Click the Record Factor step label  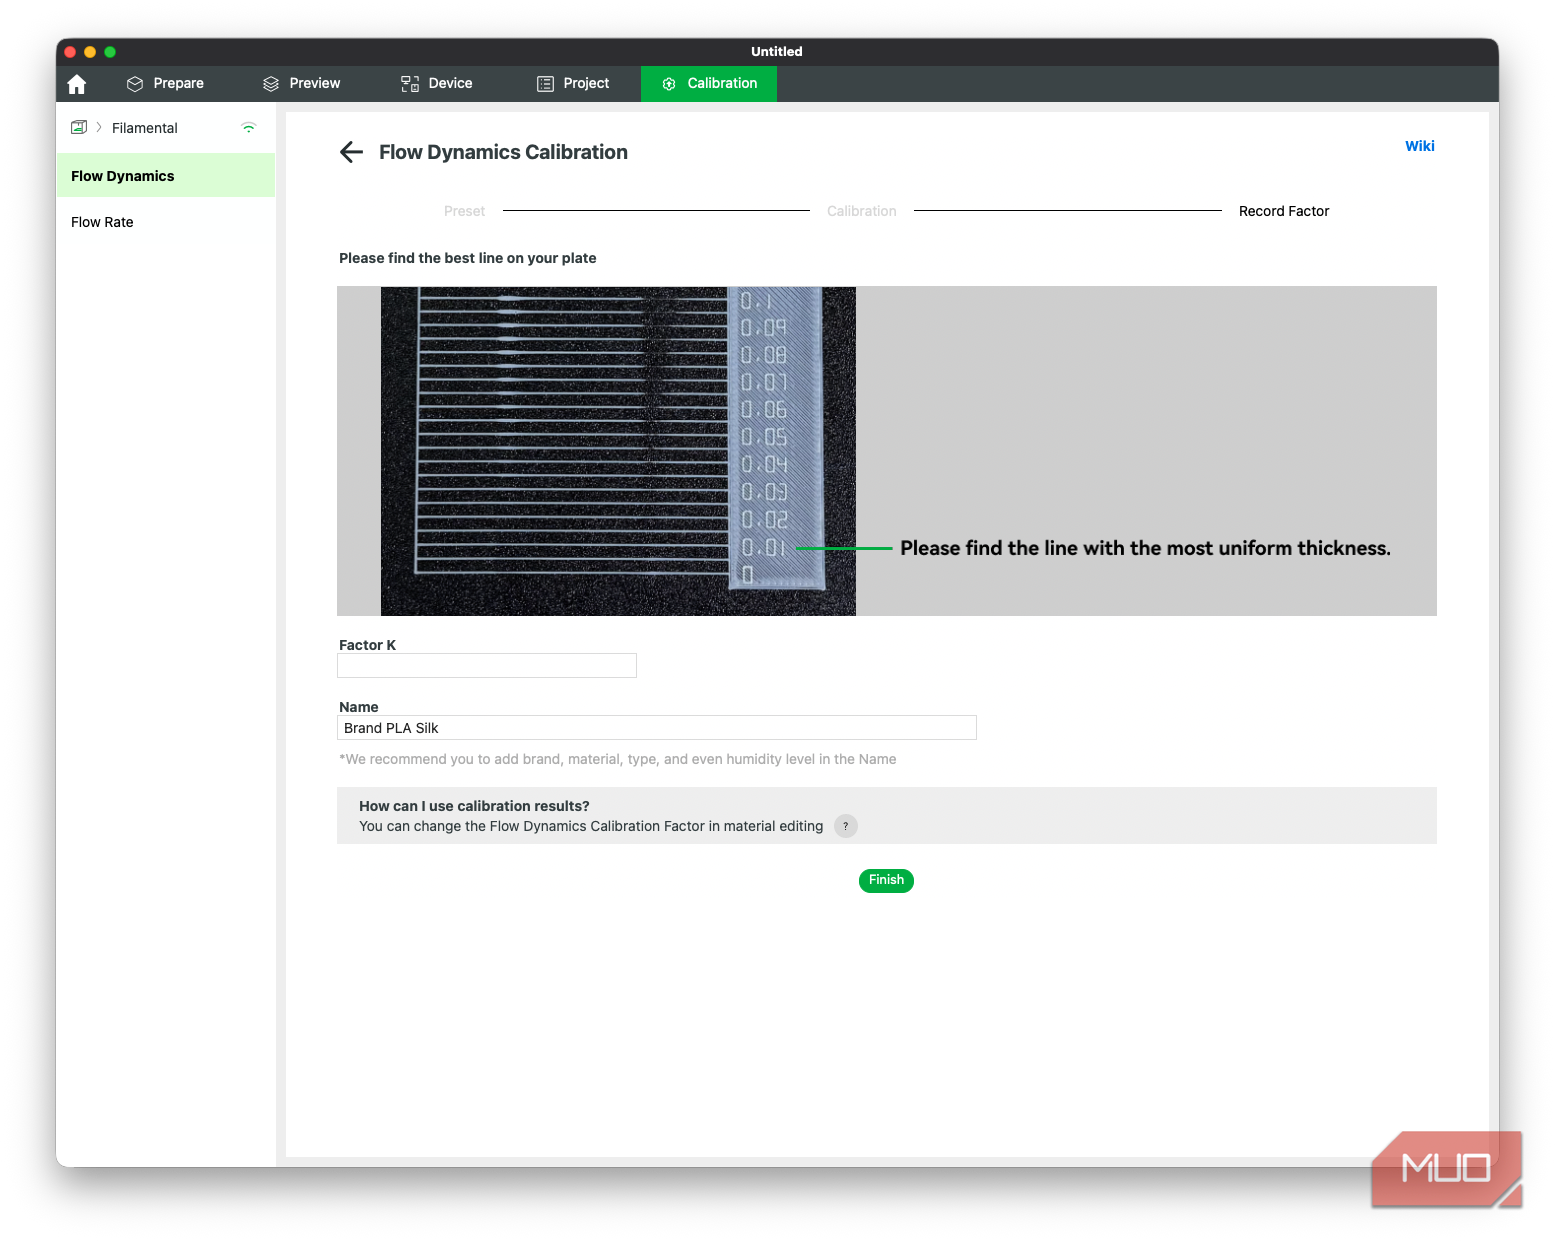coord(1284,211)
